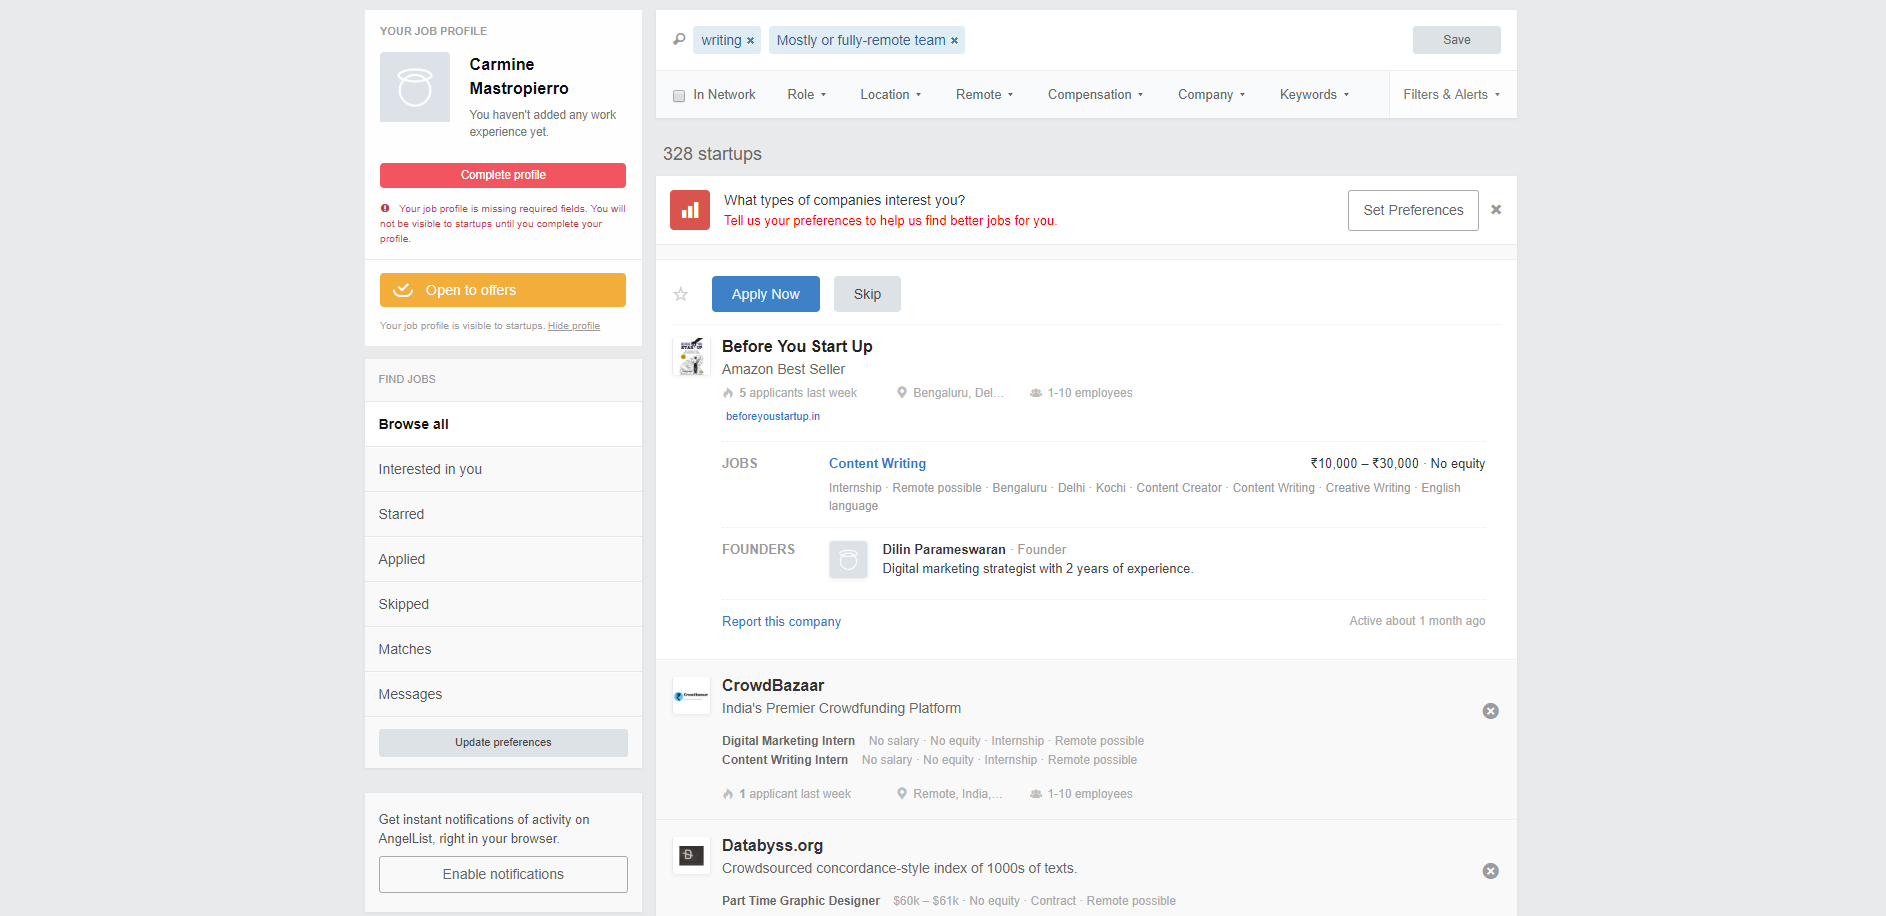
Task: Open the Matches section
Action: (503, 649)
